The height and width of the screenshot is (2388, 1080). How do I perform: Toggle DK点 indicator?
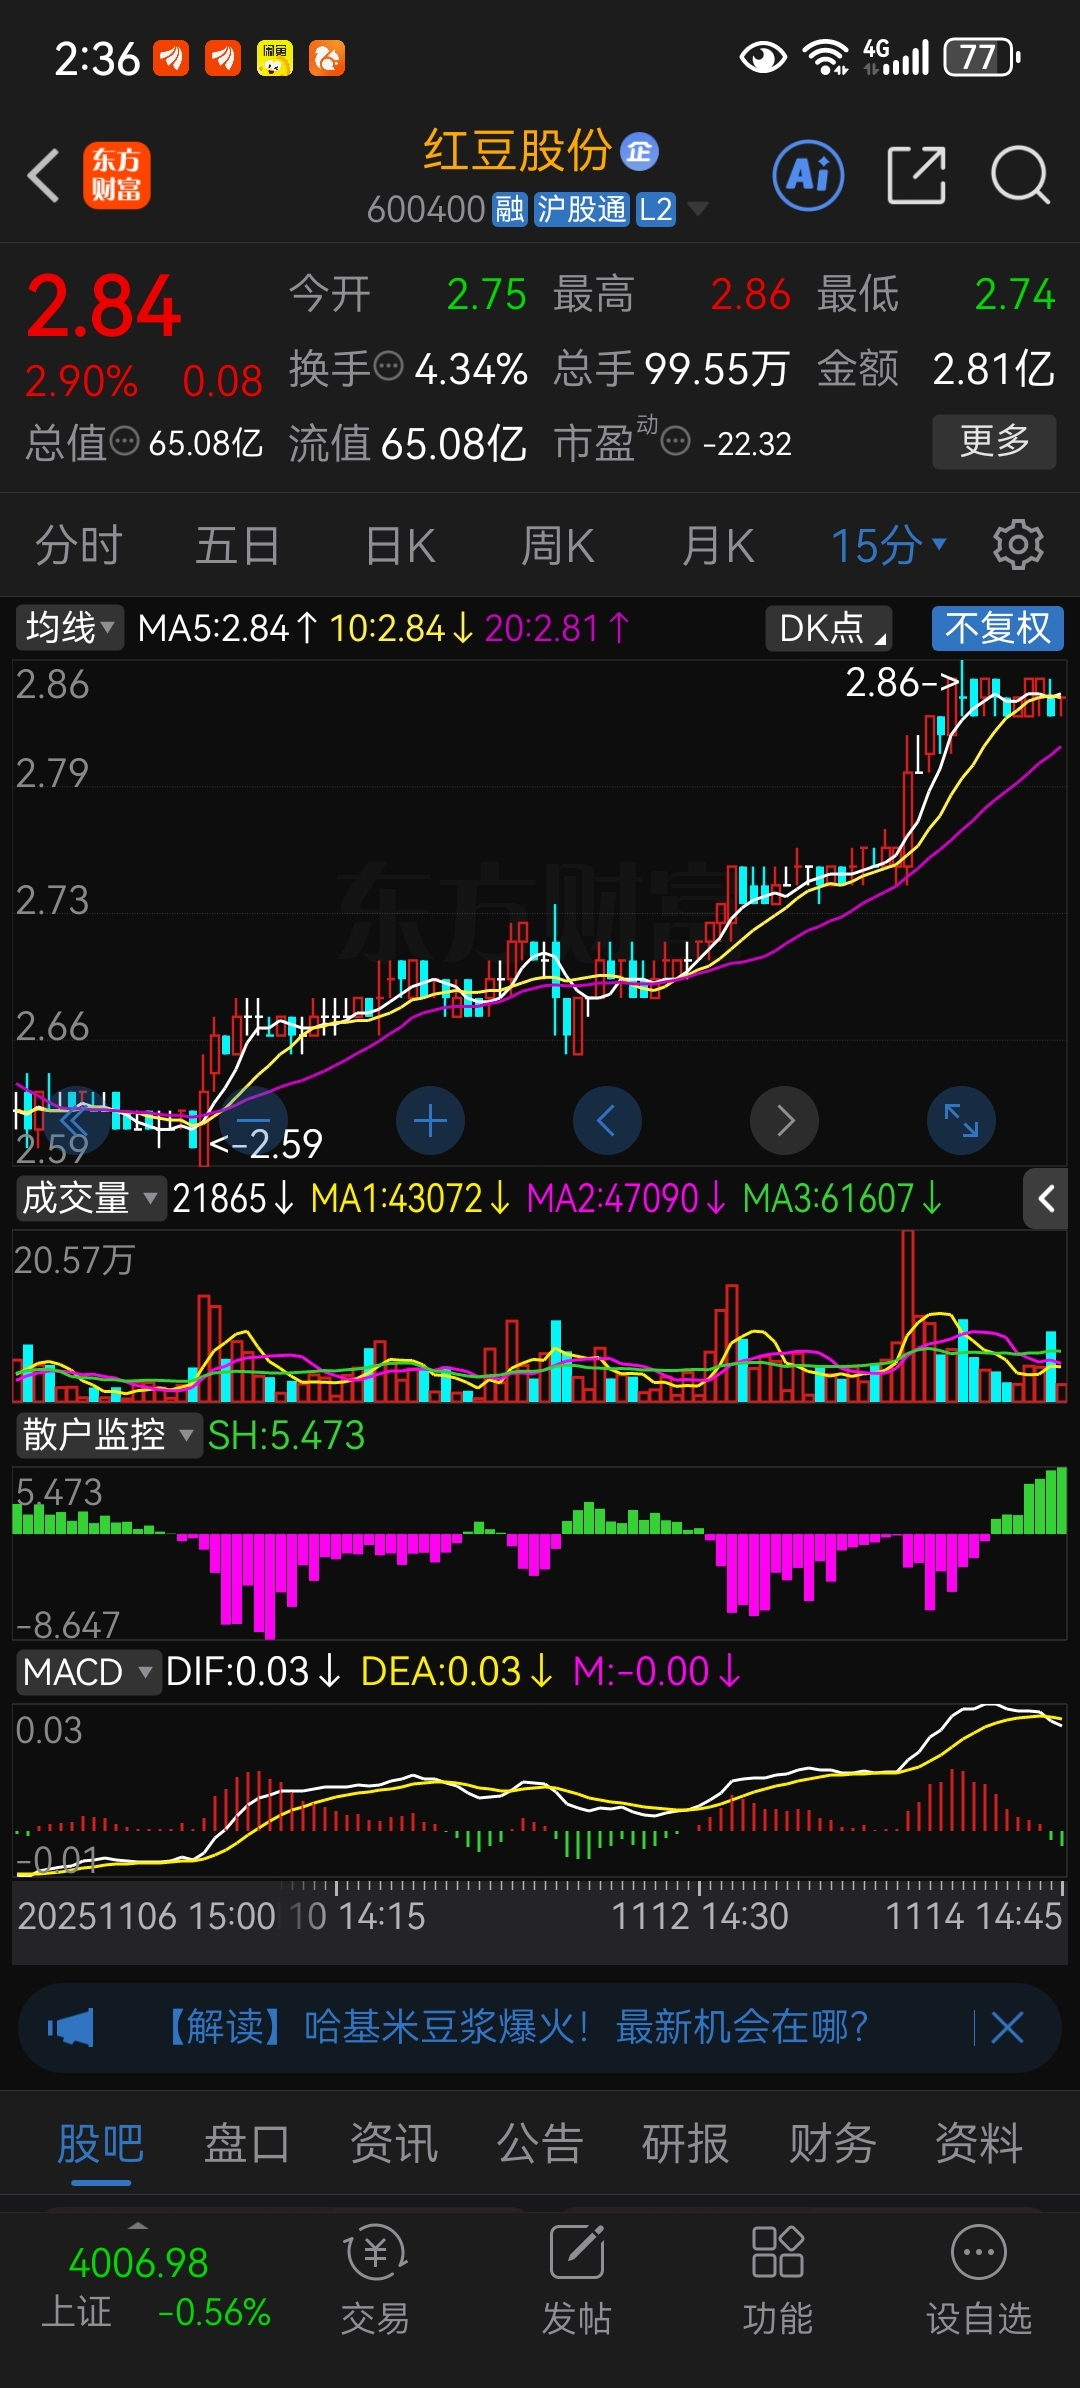coord(828,629)
